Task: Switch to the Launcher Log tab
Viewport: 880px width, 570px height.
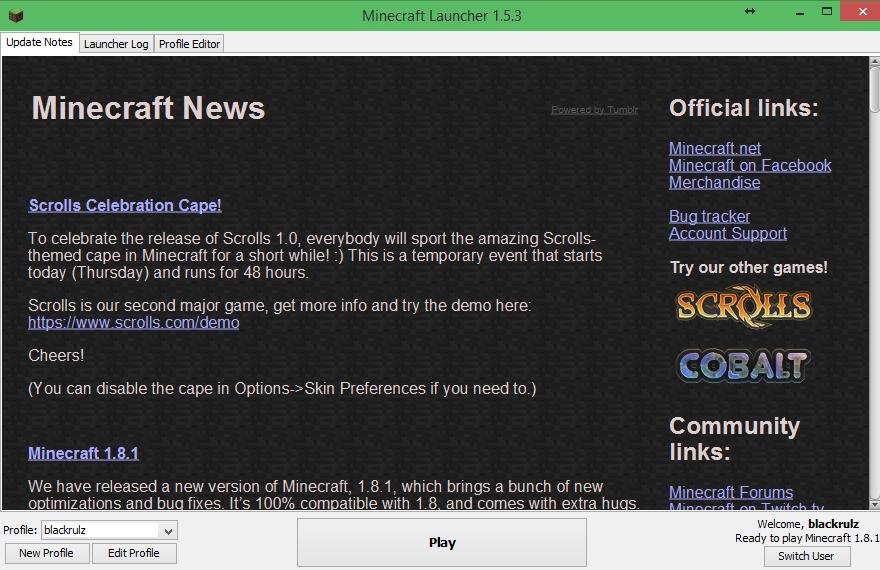Action: pos(116,44)
